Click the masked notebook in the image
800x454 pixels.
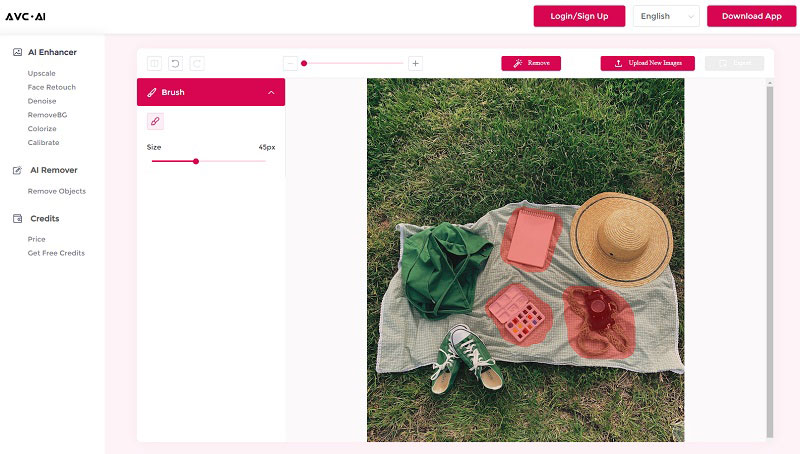click(x=532, y=238)
